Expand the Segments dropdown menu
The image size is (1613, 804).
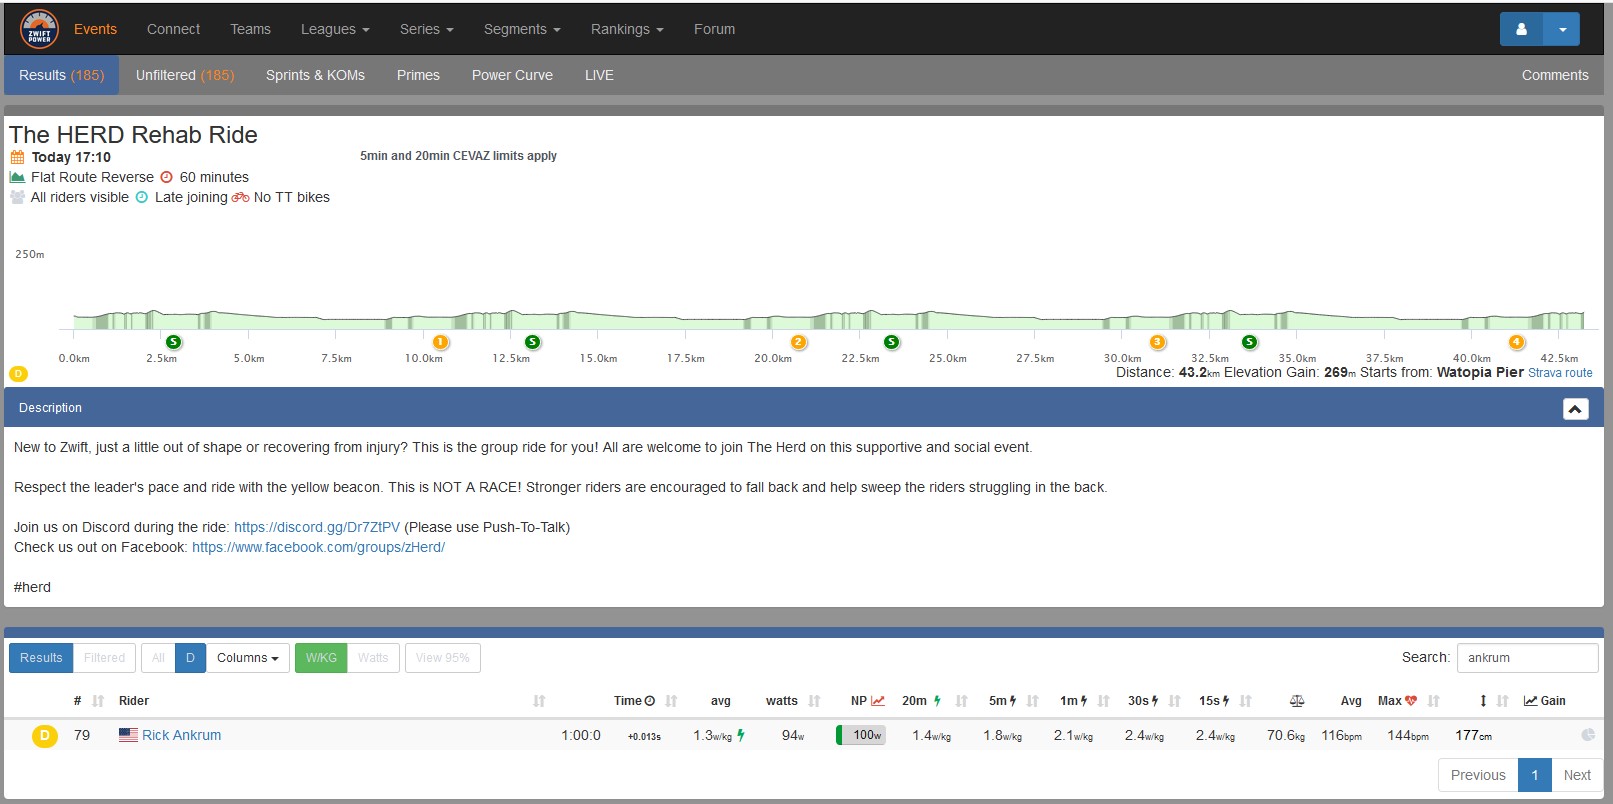point(522,29)
